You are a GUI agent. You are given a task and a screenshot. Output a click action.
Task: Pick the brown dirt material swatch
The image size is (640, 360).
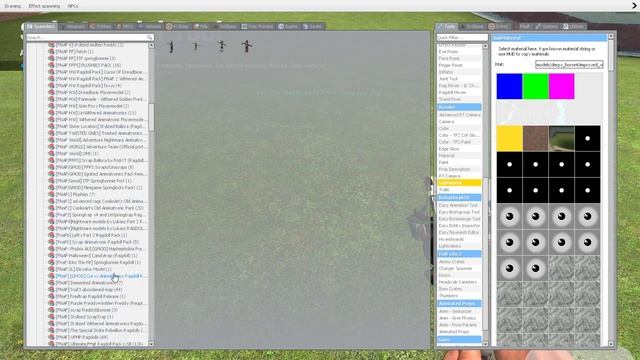click(x=535, y=138)
